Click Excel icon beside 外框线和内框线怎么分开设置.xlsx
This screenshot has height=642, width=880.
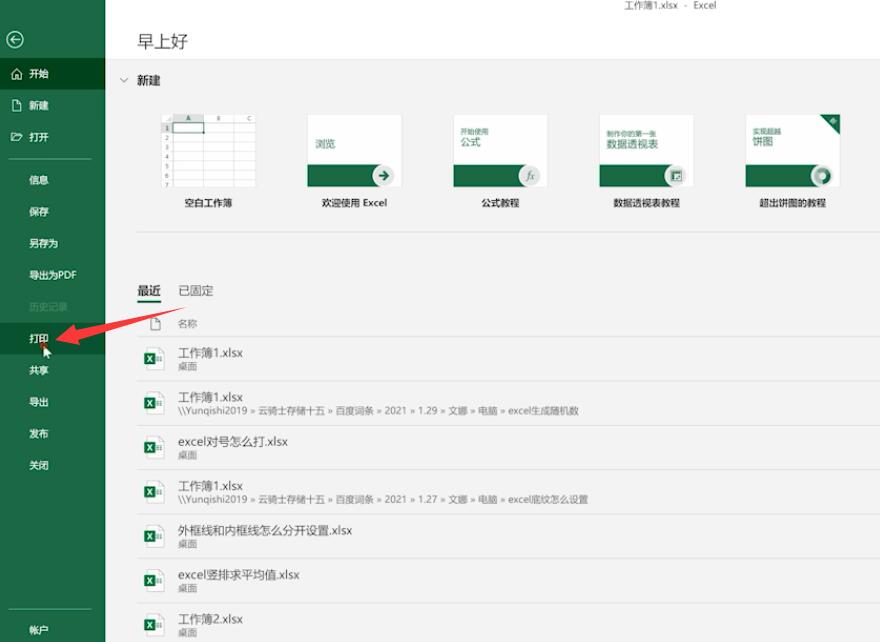[153, 536]
